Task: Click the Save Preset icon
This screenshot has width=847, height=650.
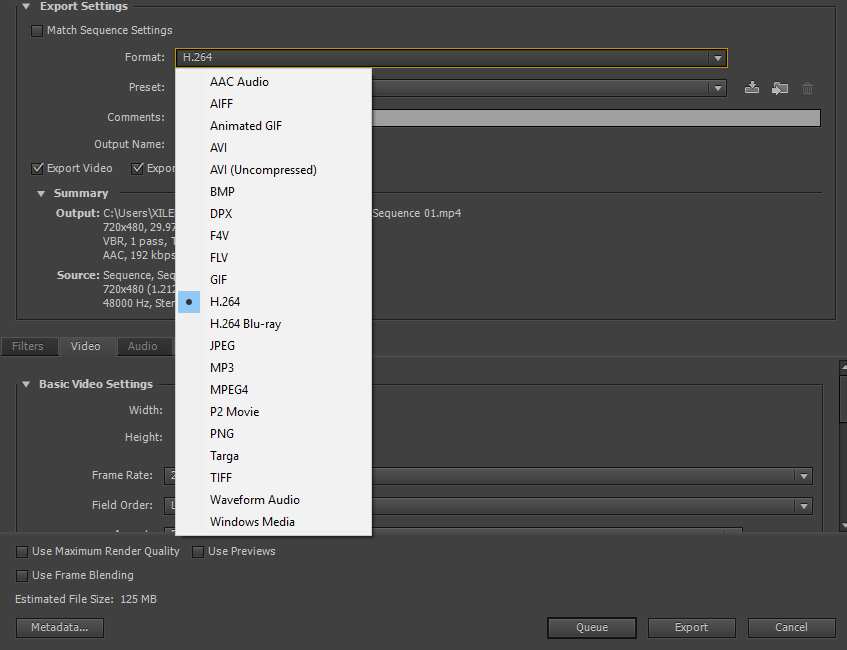Action: (x=752, y=88)
